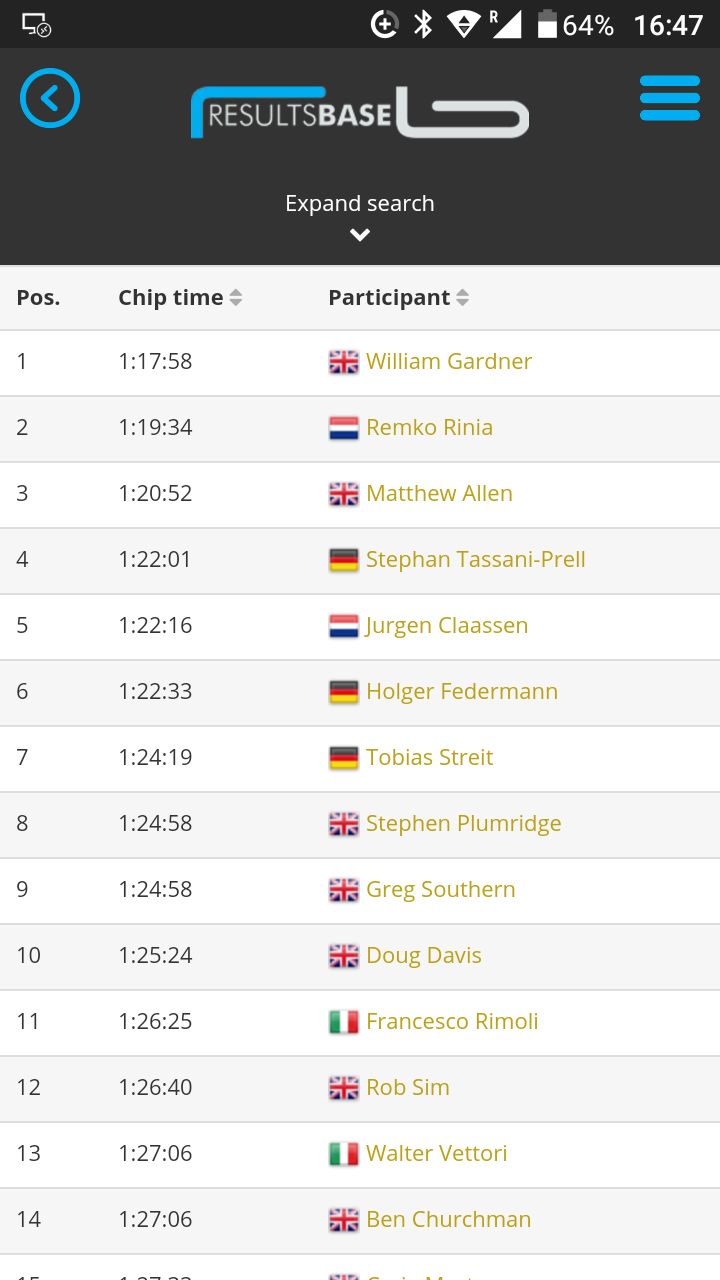
Task: View Stephen Plumridge's result details
Action: 464,823
